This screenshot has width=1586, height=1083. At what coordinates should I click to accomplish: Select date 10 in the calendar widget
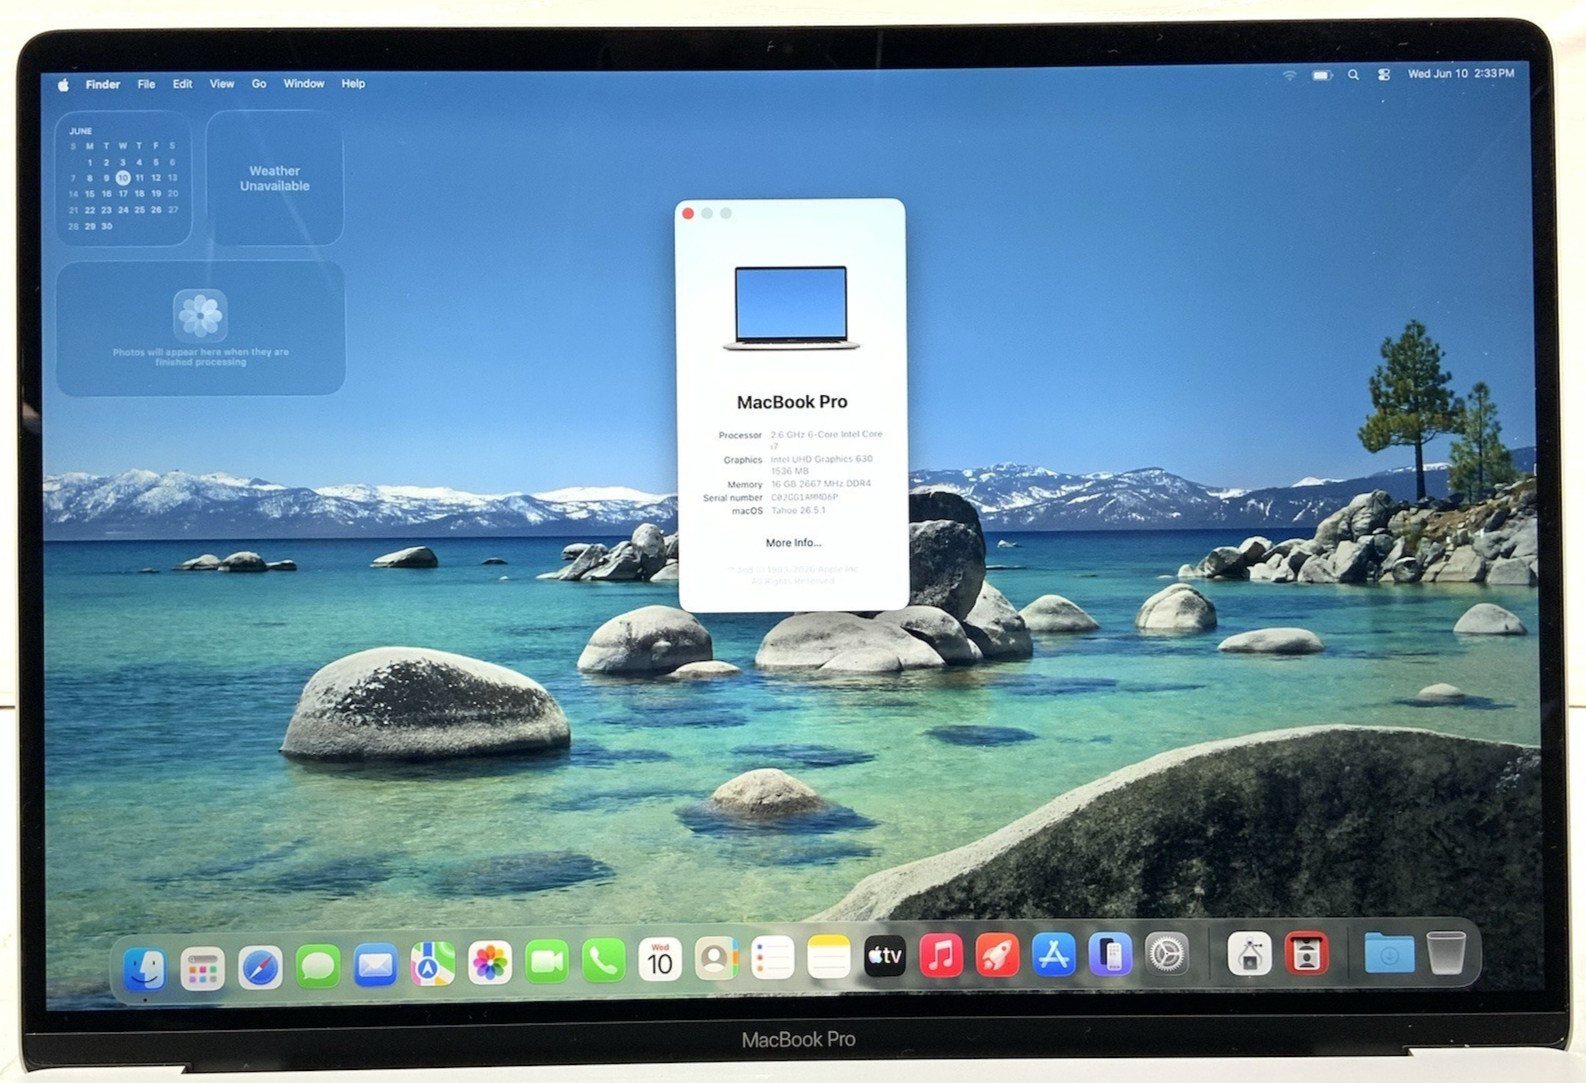click(123, 178)
